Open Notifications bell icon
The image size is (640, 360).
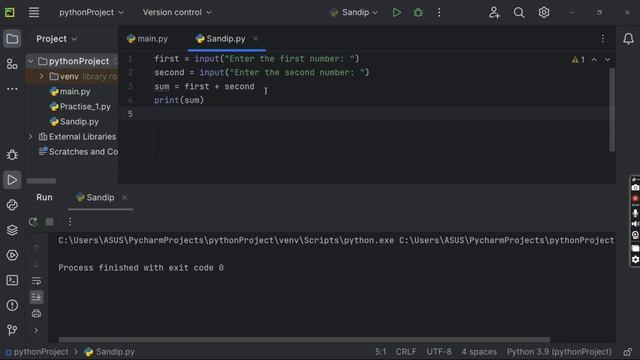pyautogui.click(x=628, y=39)
